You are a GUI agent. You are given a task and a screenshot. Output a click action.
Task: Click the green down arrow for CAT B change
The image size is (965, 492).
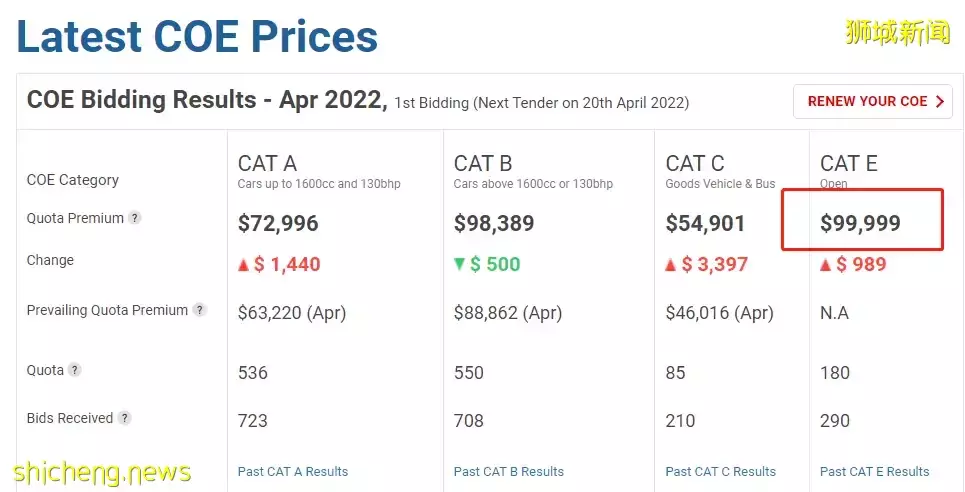[460, 264]
